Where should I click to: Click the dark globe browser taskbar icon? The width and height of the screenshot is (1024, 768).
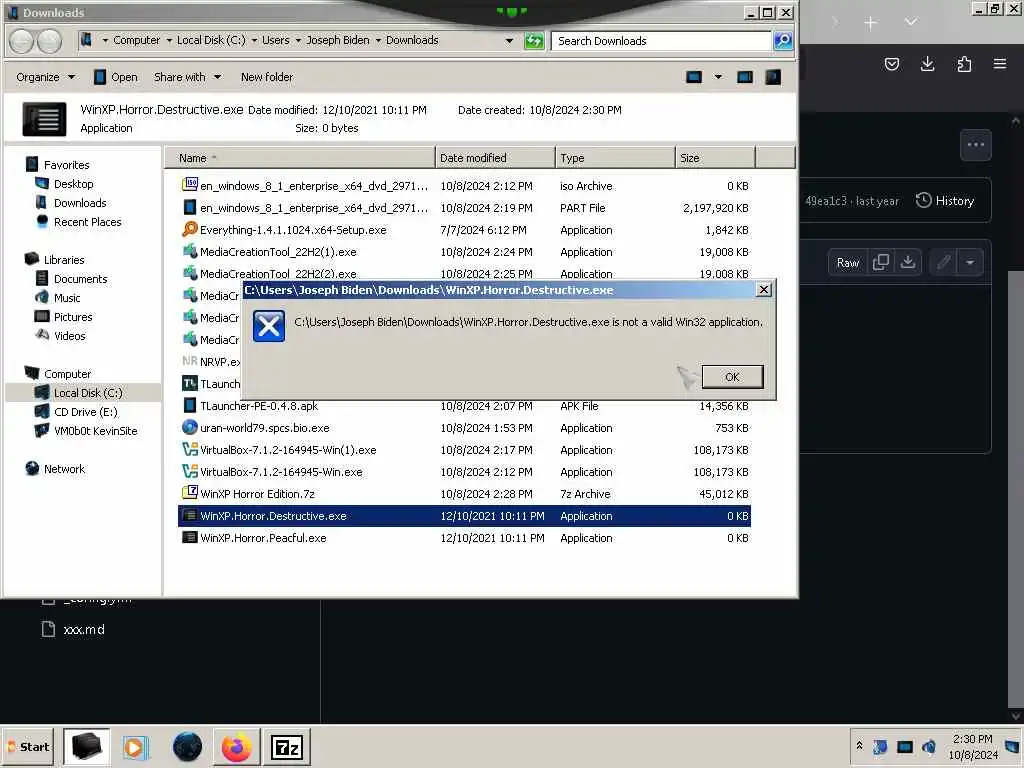click(187, 747)
